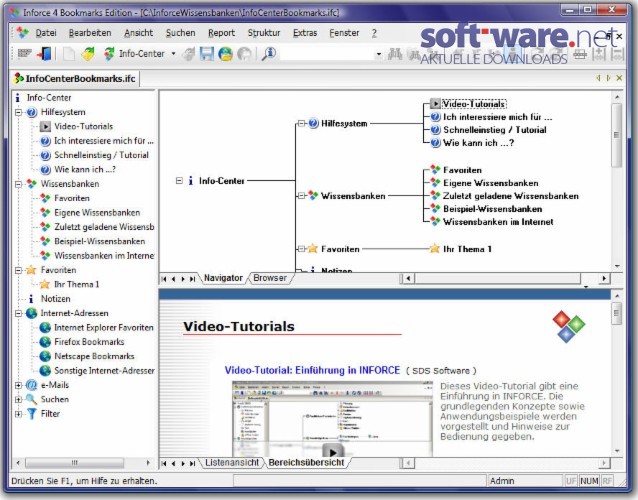Viewport: 638px width, 500px height.
Task: Select Eigene Wissensbanken in left tree
Action: (97, 213)
